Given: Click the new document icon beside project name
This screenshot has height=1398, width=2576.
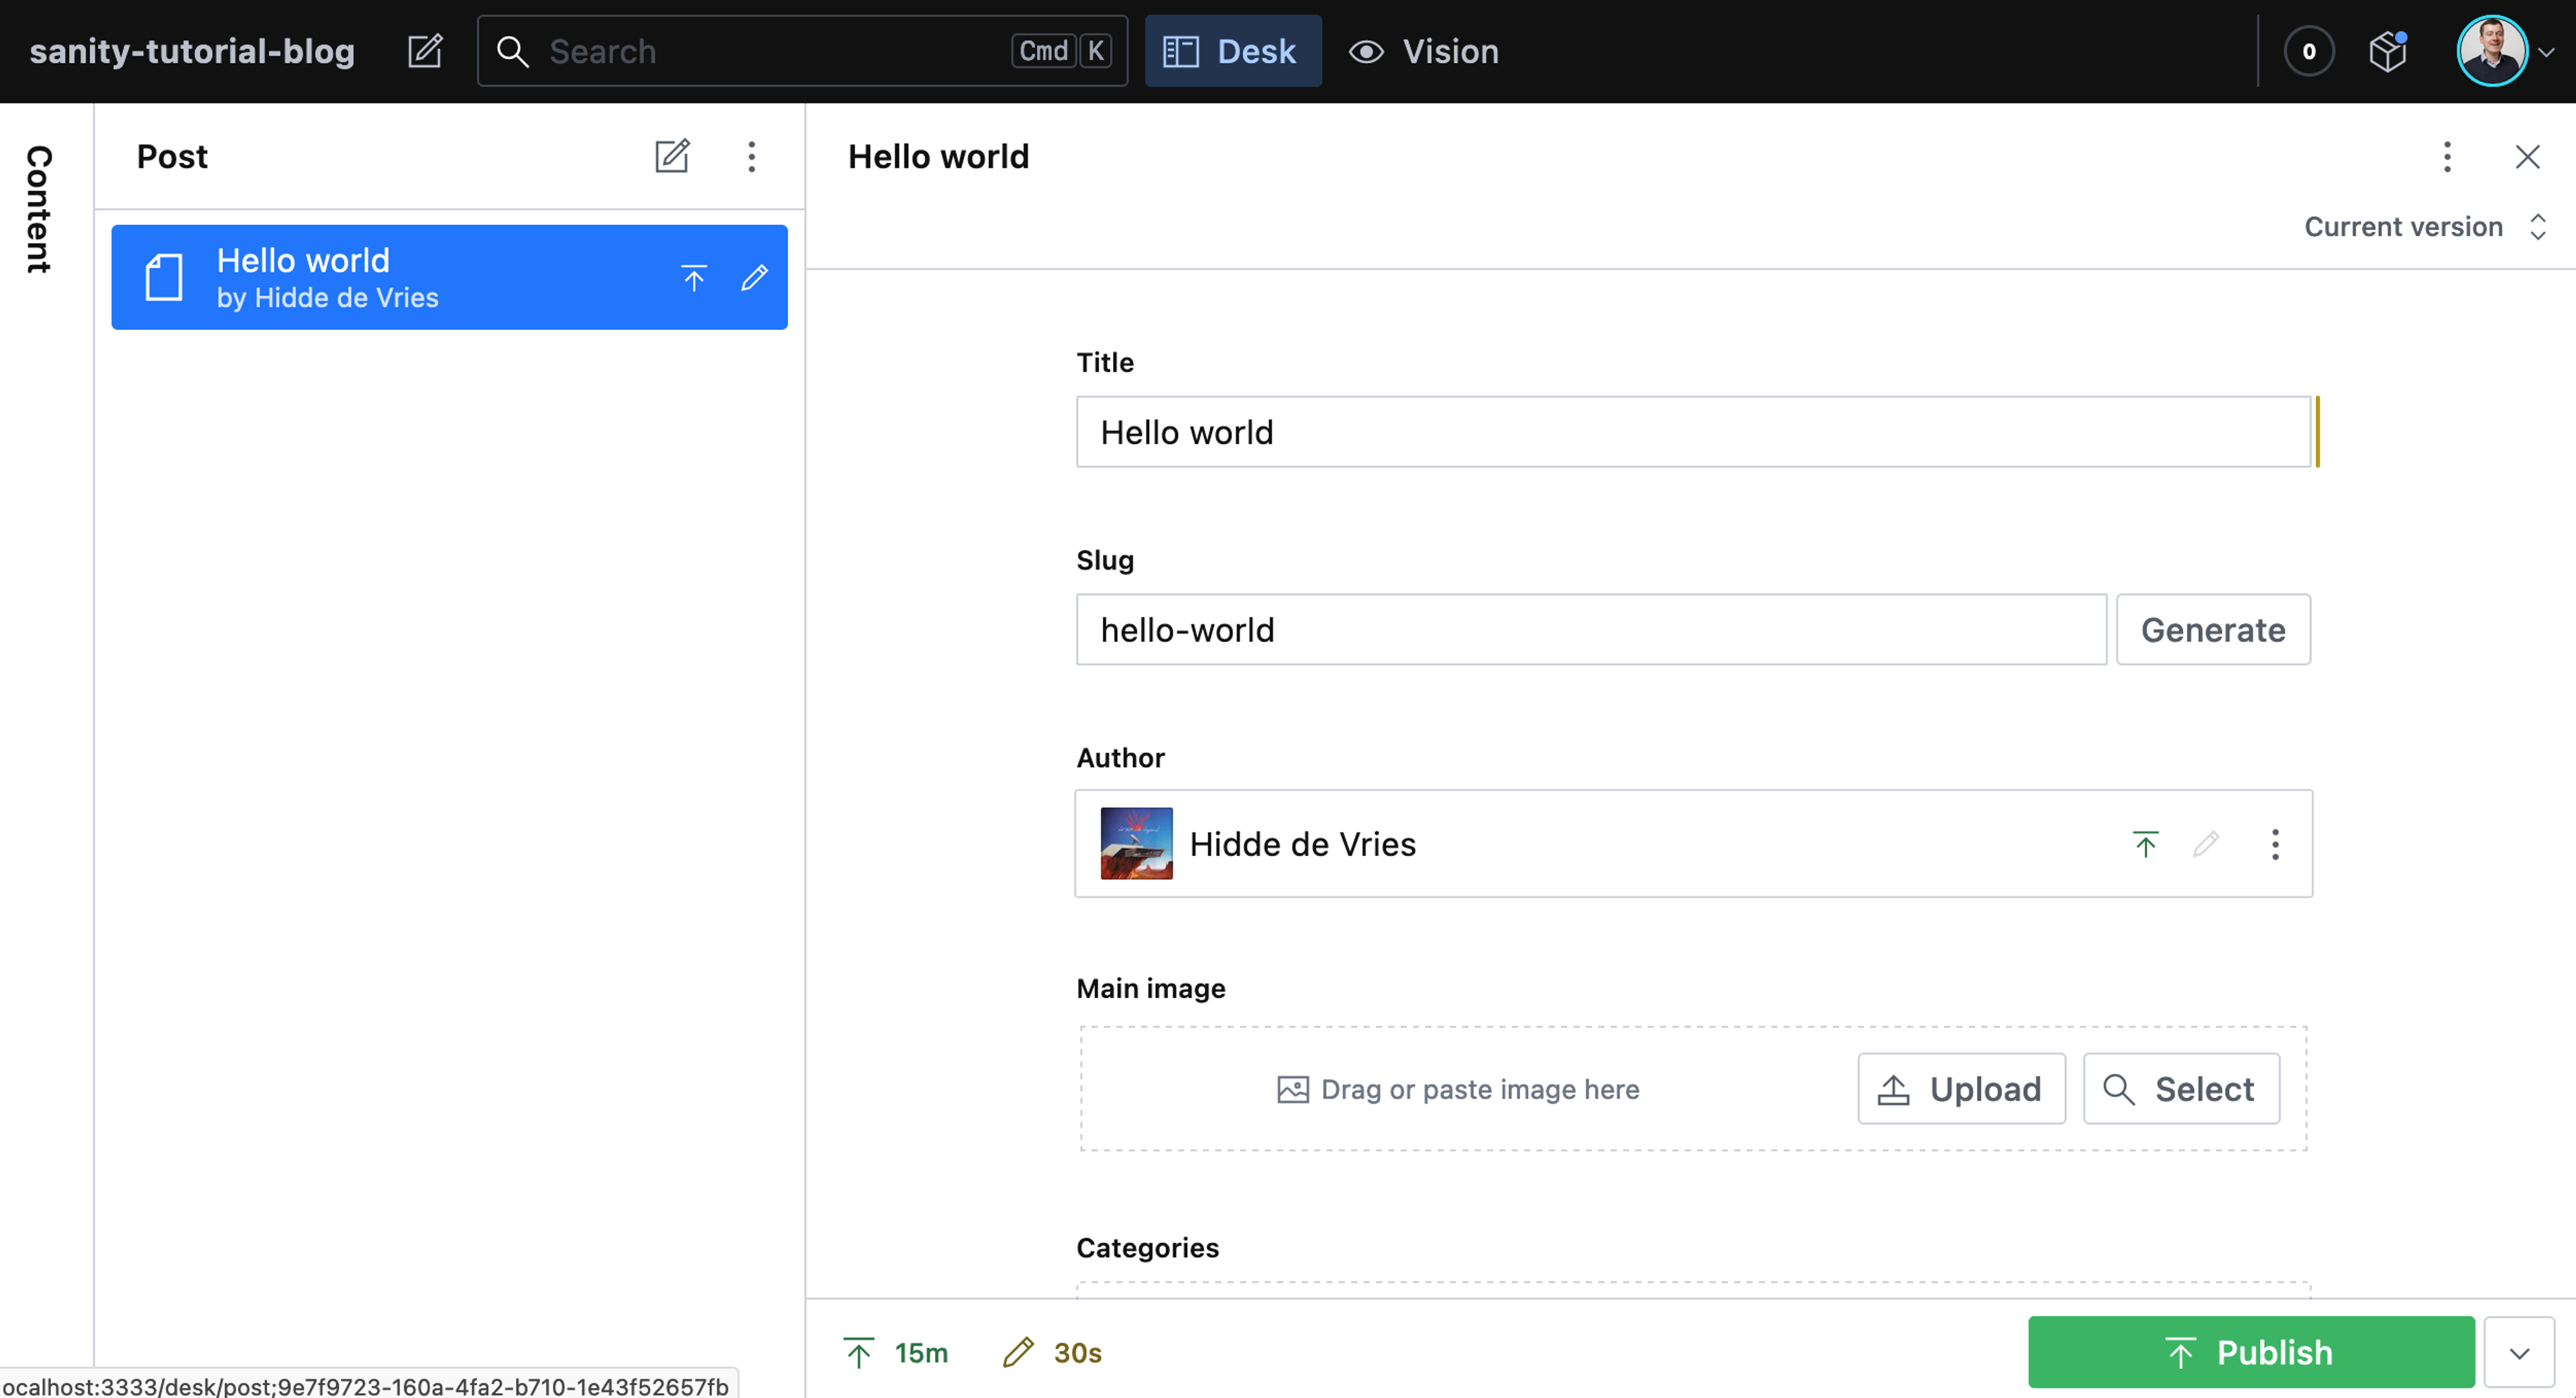Looking at the screenshot, I should [x=425, y=51].
